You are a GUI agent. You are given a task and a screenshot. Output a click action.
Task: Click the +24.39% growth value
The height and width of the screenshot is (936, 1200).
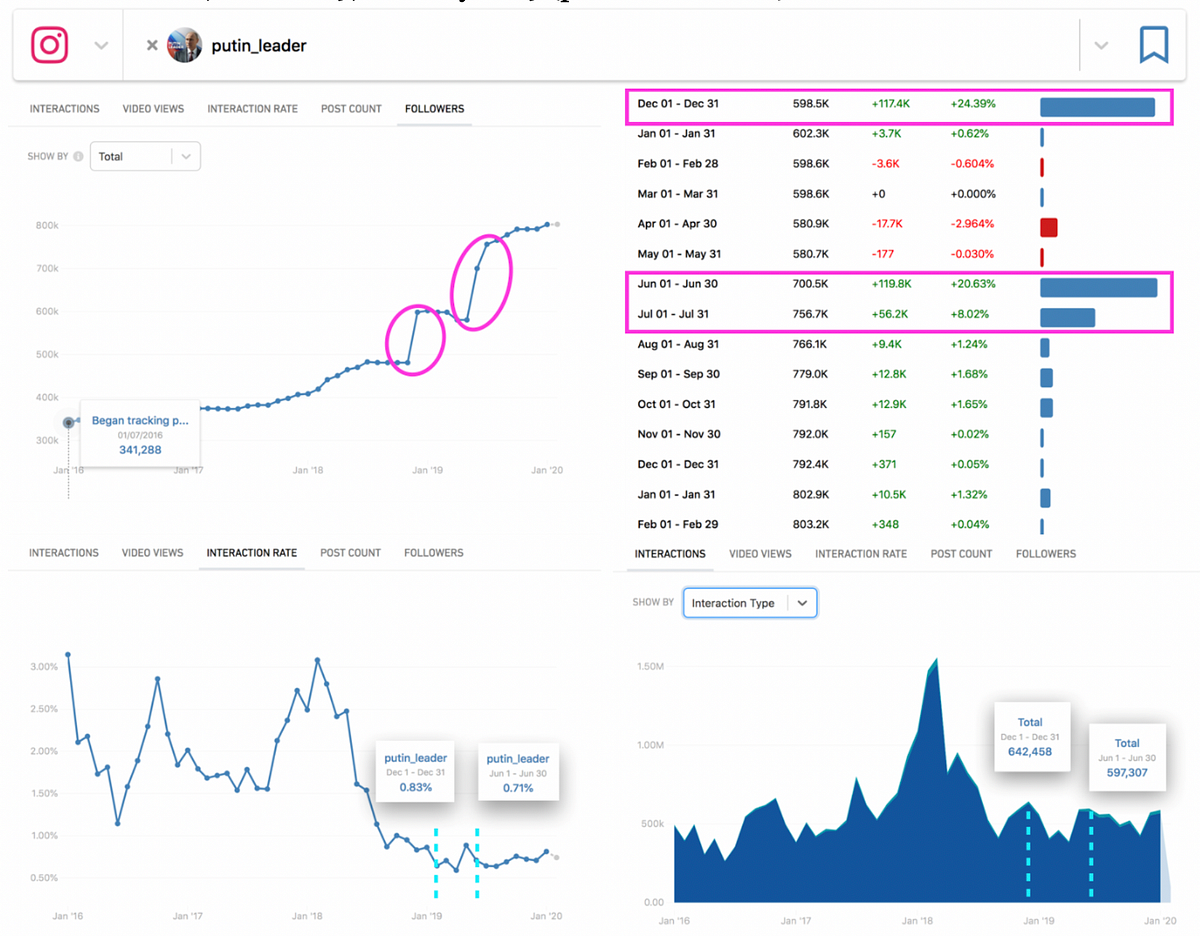click(x=973, y=104)
